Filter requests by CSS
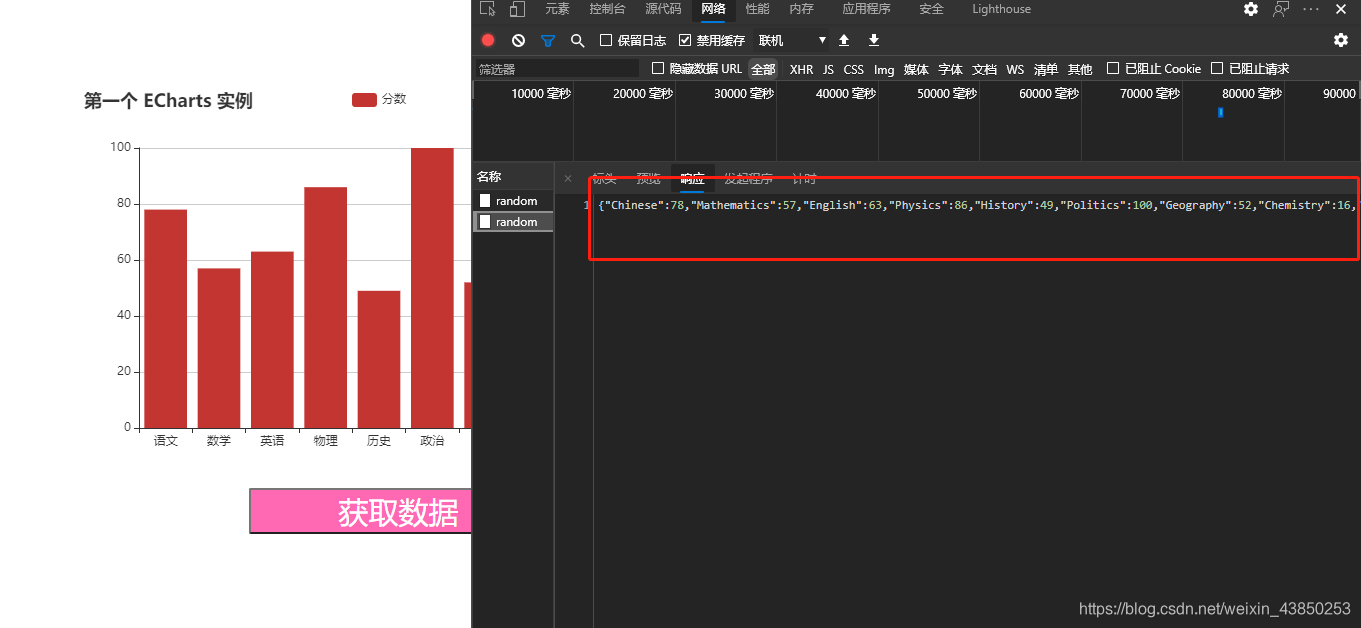 (x=853, y=69)
